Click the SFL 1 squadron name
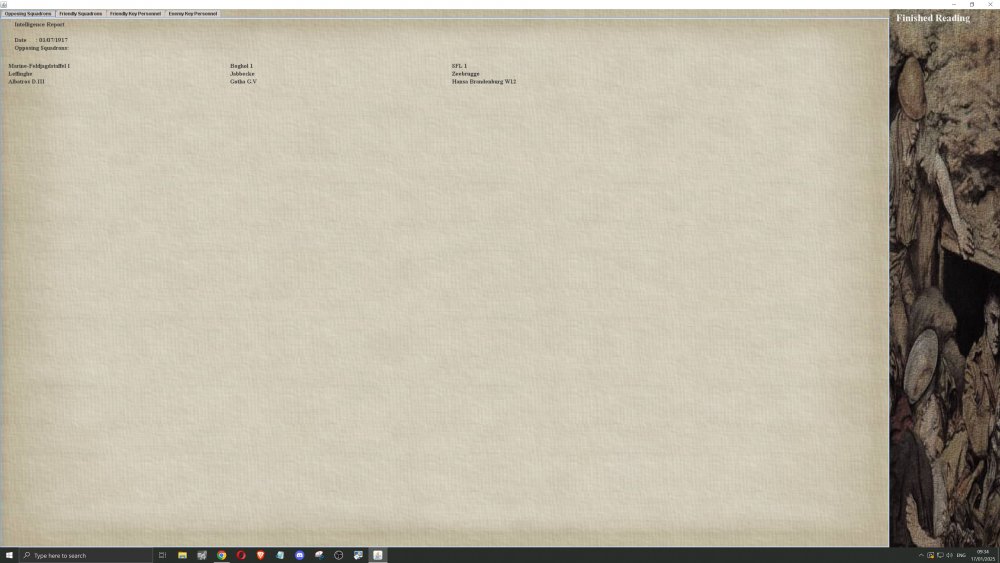Viewport: 1000px width, 563px height. (459, 66)
